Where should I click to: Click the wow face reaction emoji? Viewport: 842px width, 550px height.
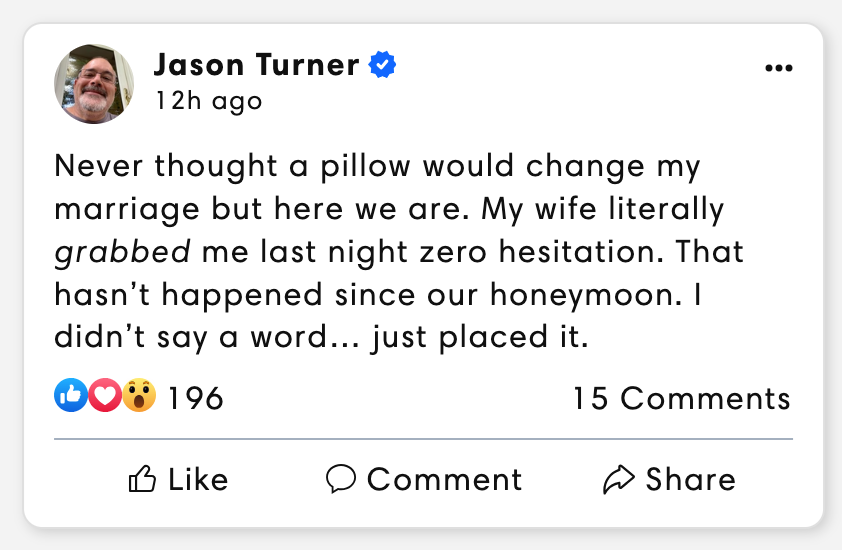tap(139, 397)
